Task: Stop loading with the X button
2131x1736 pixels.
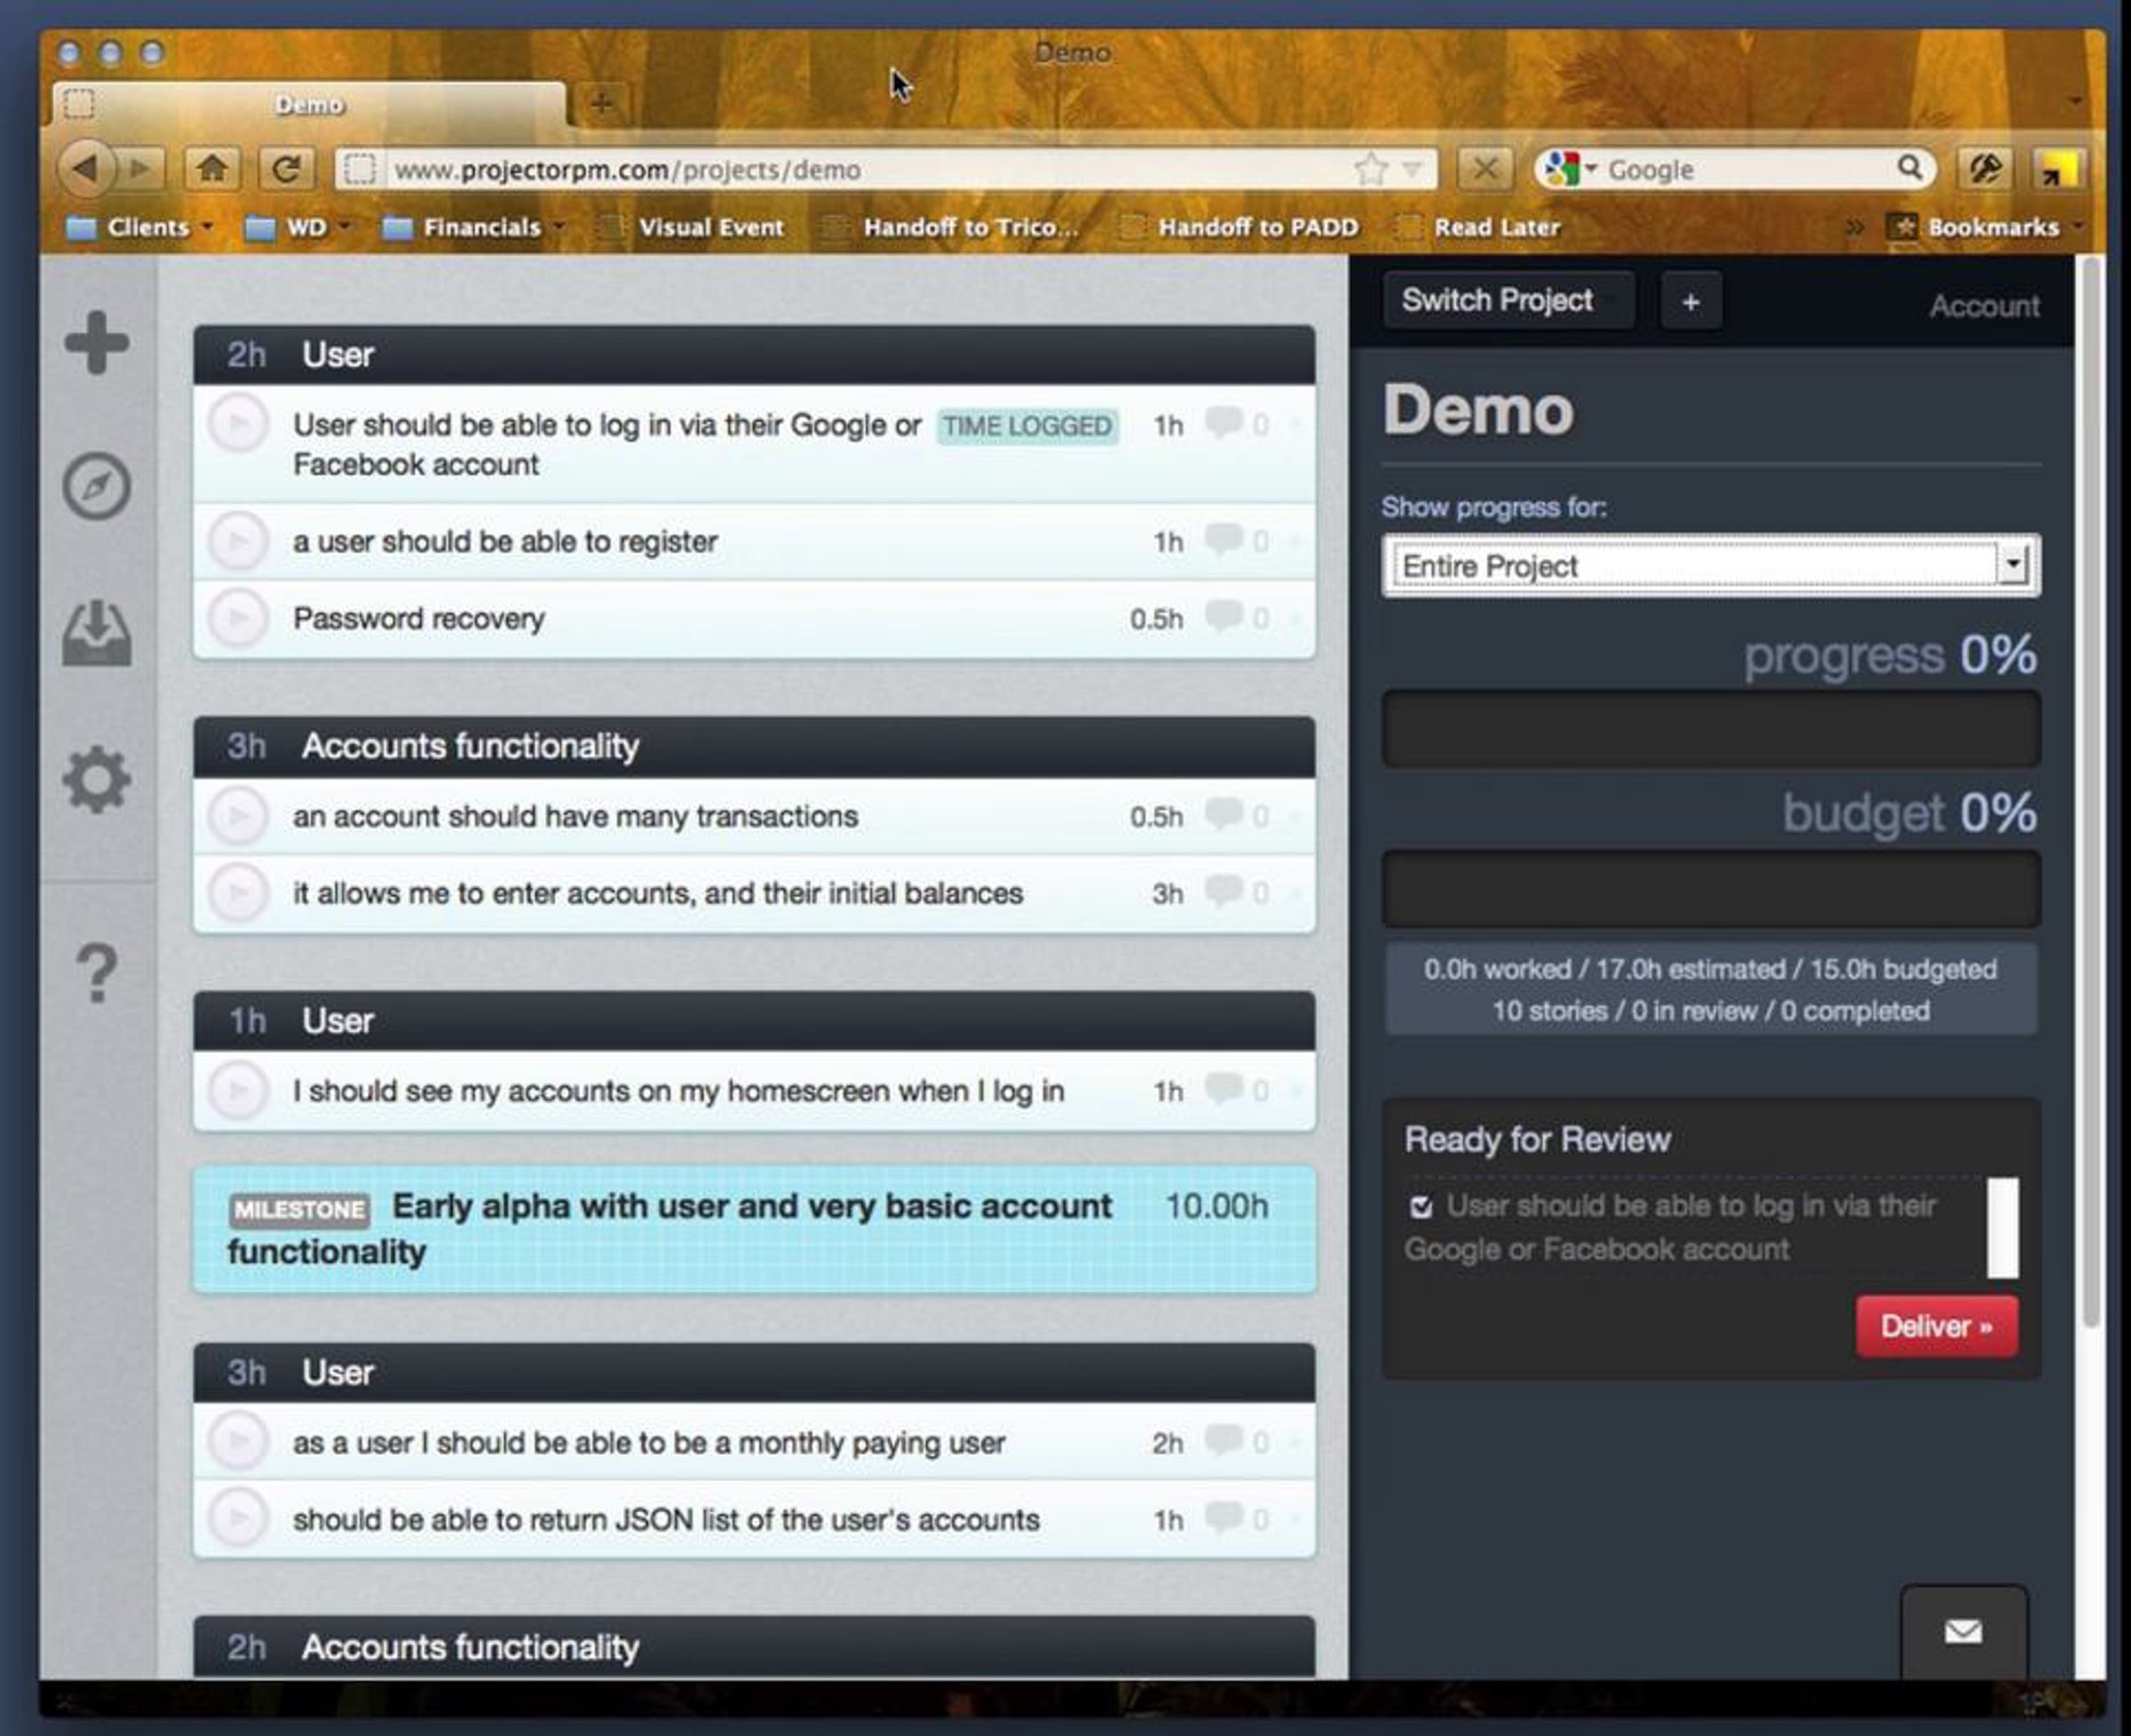Action: click(1485, 168)
